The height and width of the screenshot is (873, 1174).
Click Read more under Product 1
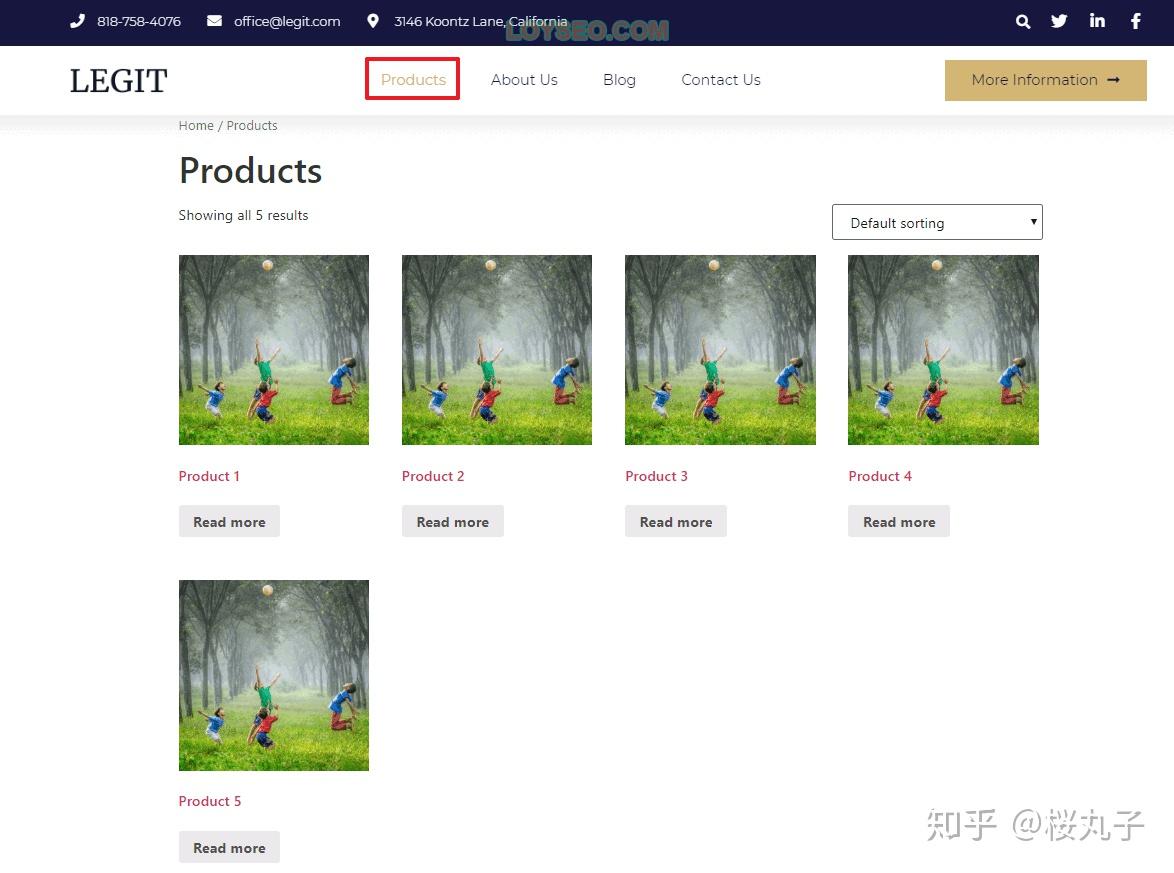[229, 522]
